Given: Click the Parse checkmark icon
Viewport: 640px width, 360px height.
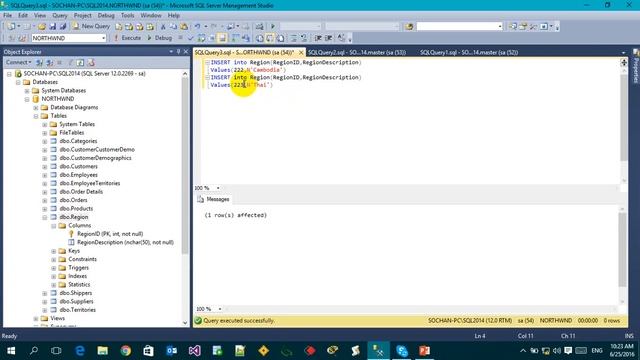Looking at the screenshot, I should [190, 38].
